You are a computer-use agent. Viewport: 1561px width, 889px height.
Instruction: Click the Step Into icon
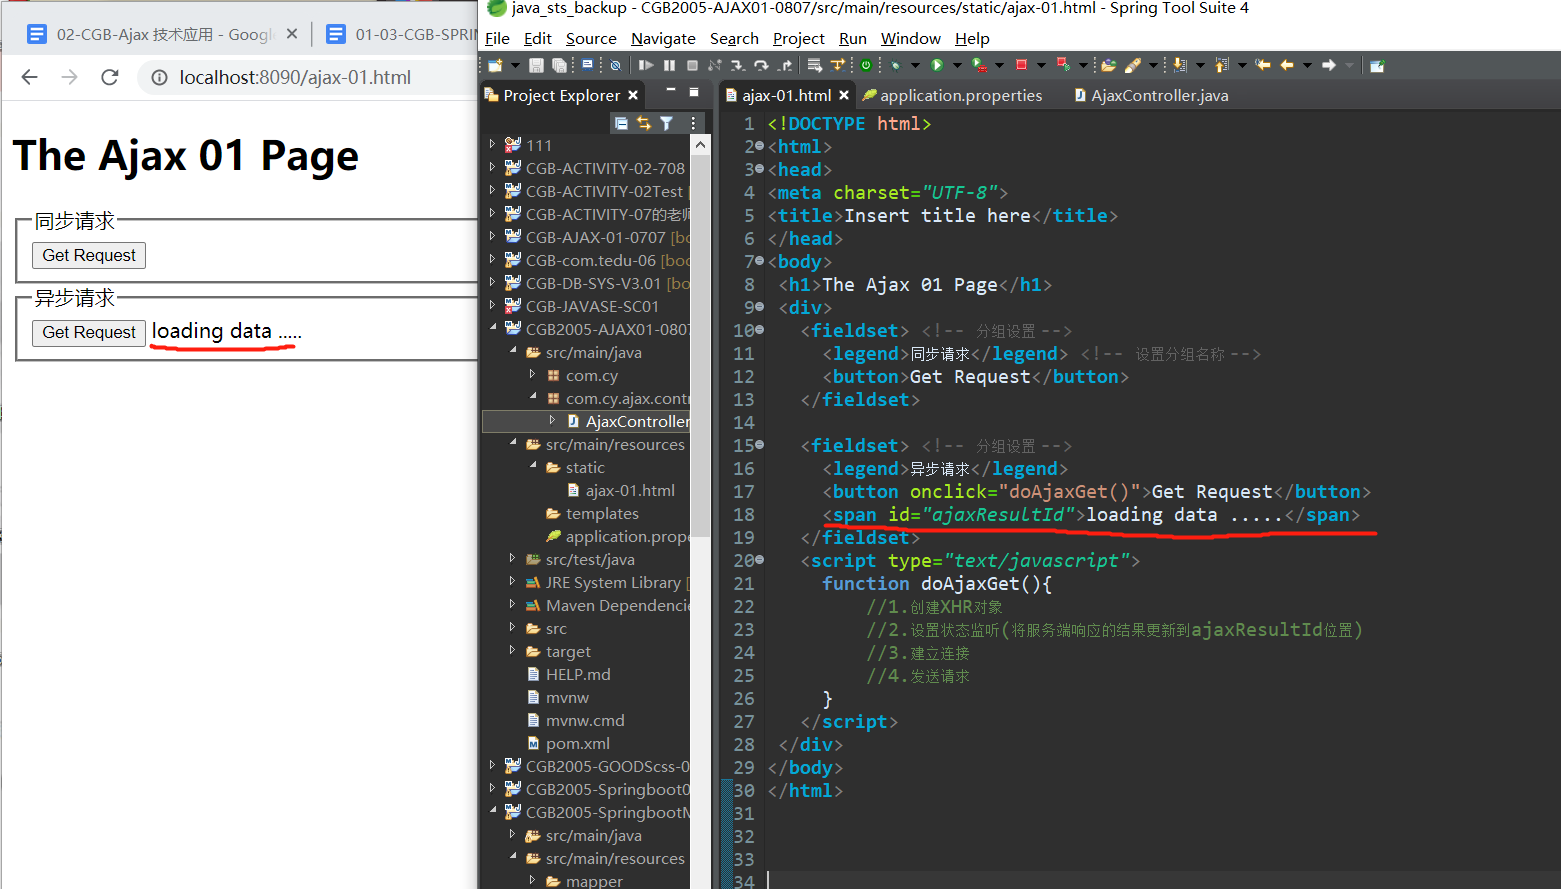(x=737, y=65)
